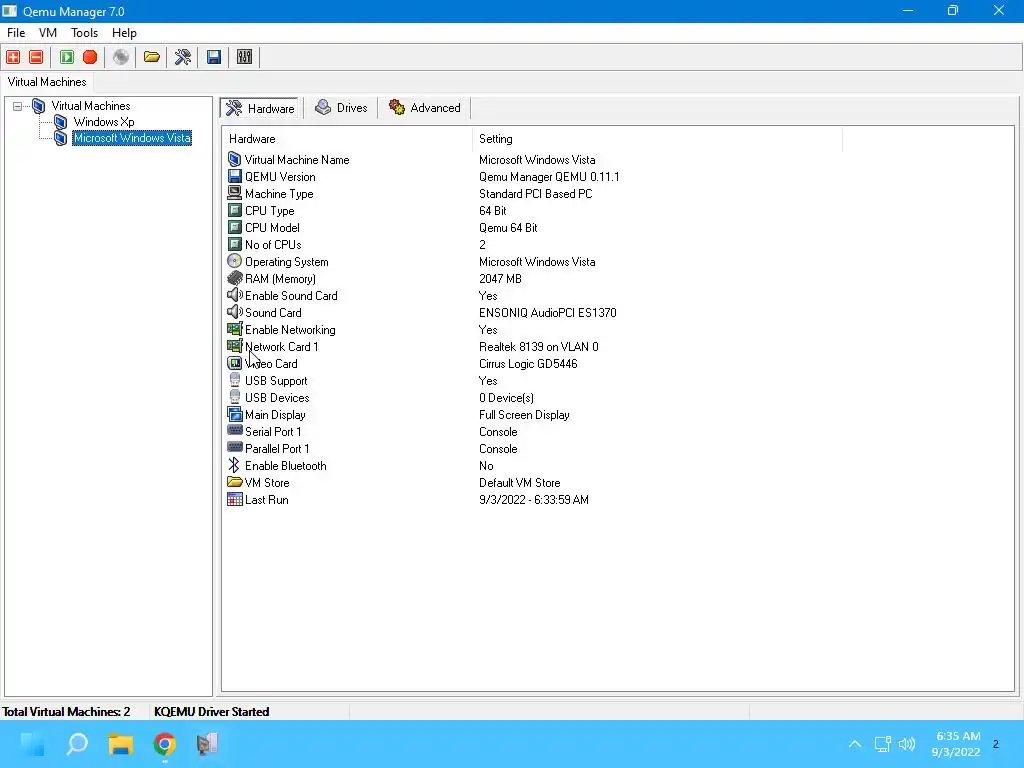Click the USB Support plug icon
1024x768 pixels.
point(234,380)
